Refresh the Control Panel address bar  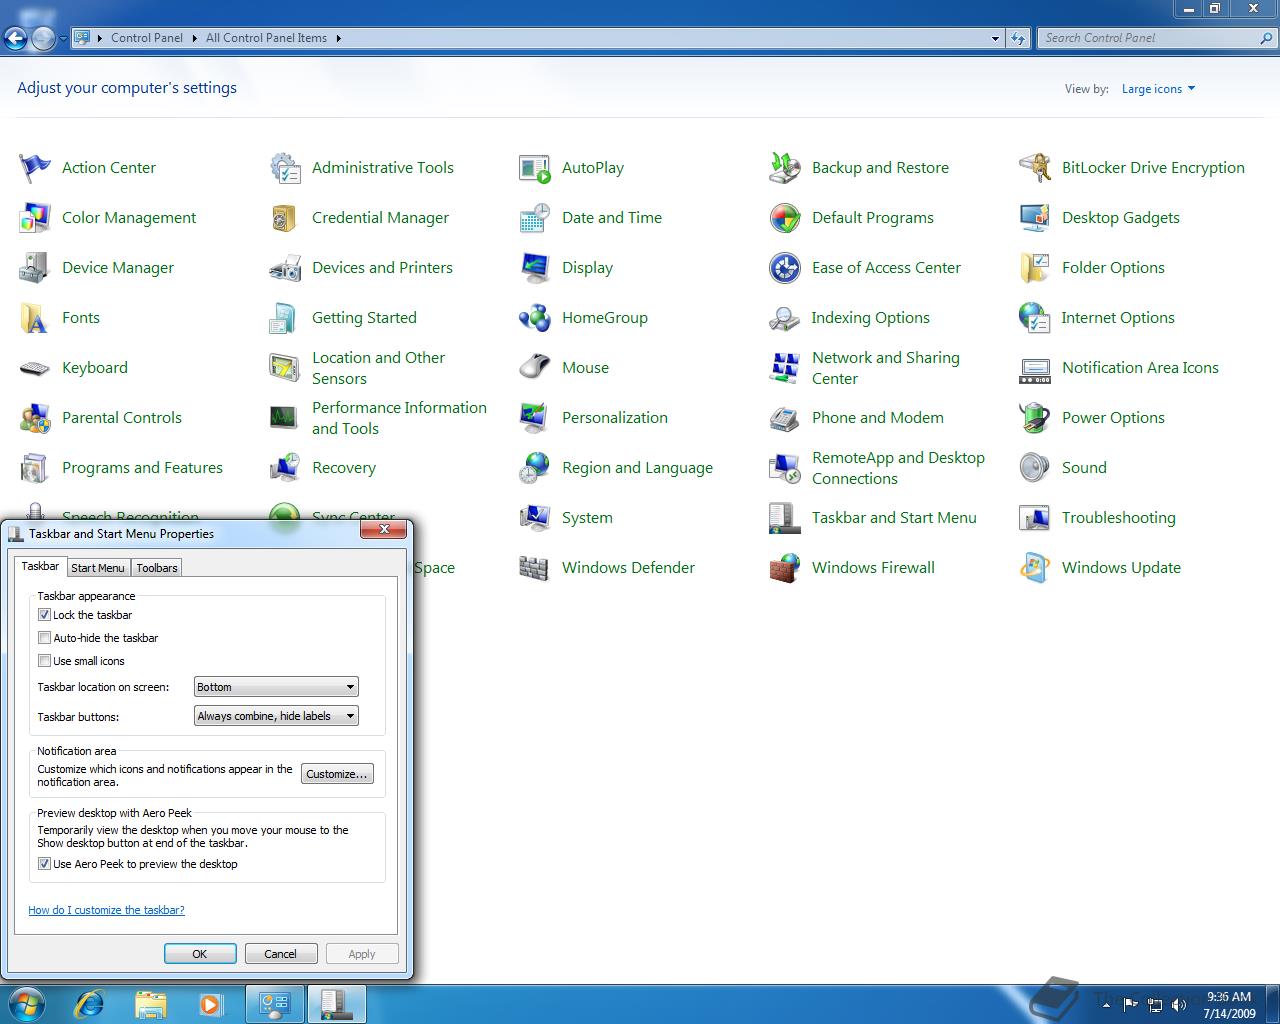tap(1018, 38)
